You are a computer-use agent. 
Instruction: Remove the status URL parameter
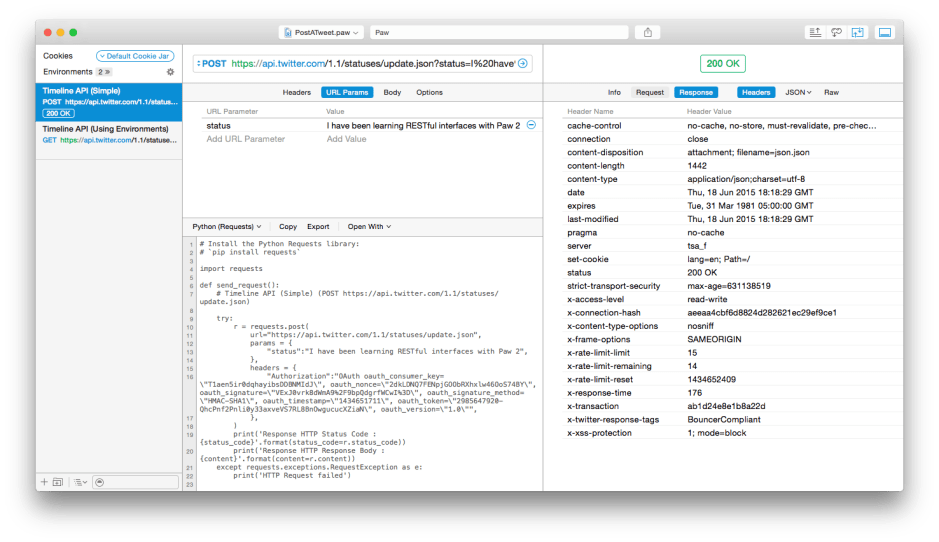click(x=531, y=125)
